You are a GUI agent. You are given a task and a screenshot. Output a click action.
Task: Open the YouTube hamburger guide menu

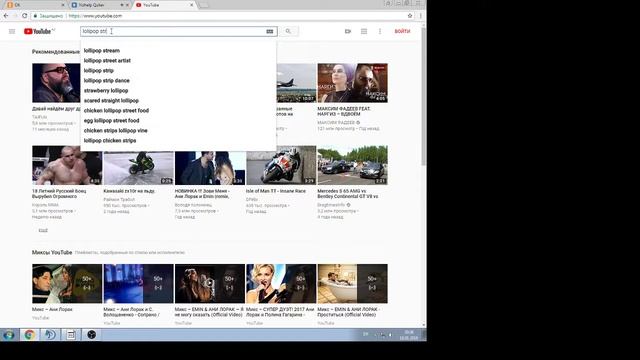click(x=12, y=31)
